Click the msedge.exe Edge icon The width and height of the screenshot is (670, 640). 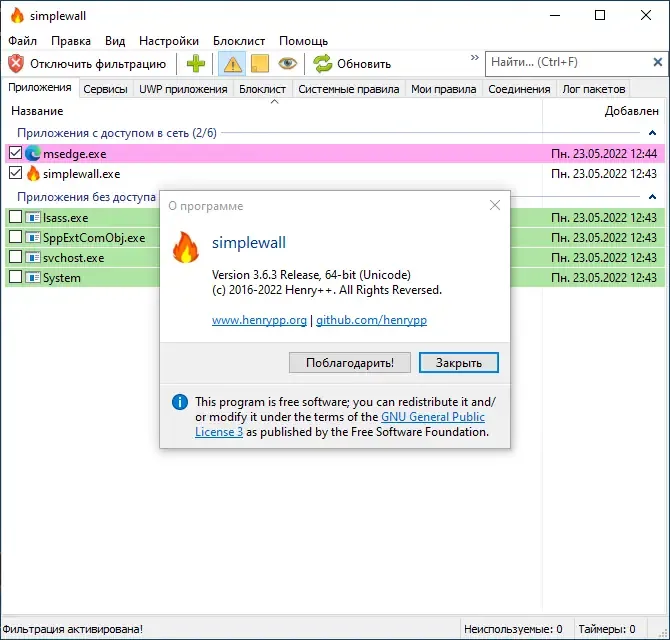click(x=32, y=153)
